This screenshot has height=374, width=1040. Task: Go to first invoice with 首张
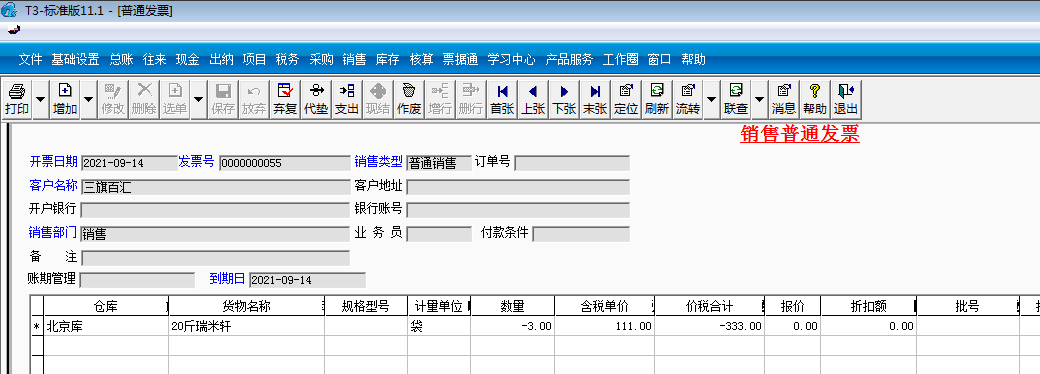click(502, 99)
